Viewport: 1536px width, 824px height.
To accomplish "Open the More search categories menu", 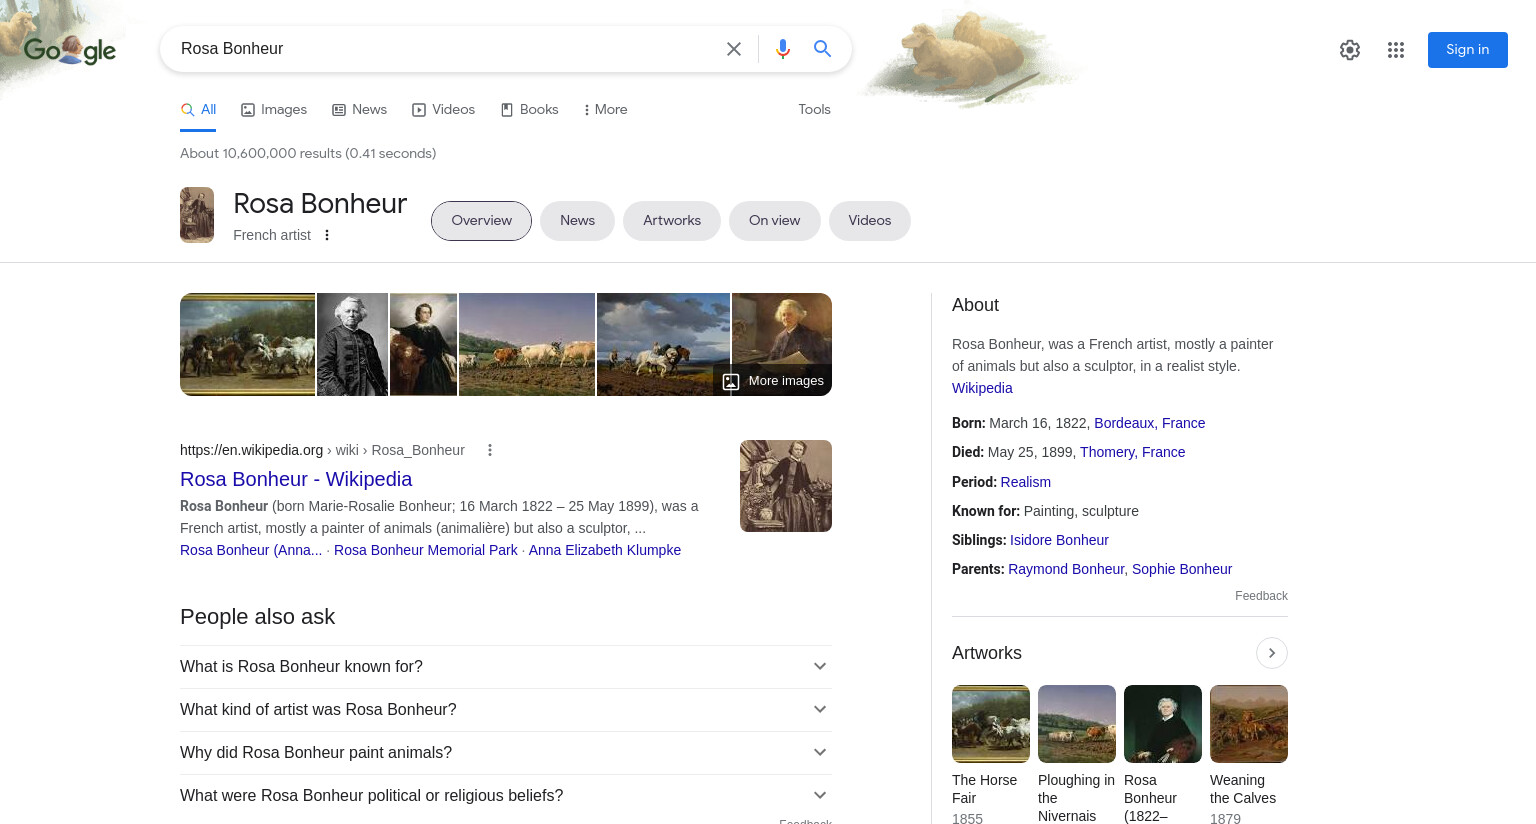I will 605,110.
